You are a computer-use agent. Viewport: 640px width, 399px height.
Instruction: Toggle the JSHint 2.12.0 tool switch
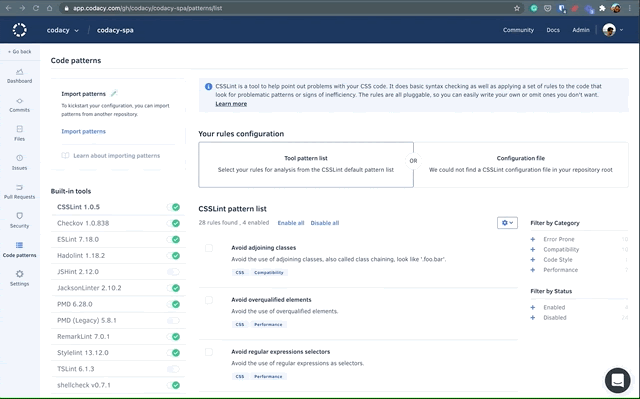point(173,272)
